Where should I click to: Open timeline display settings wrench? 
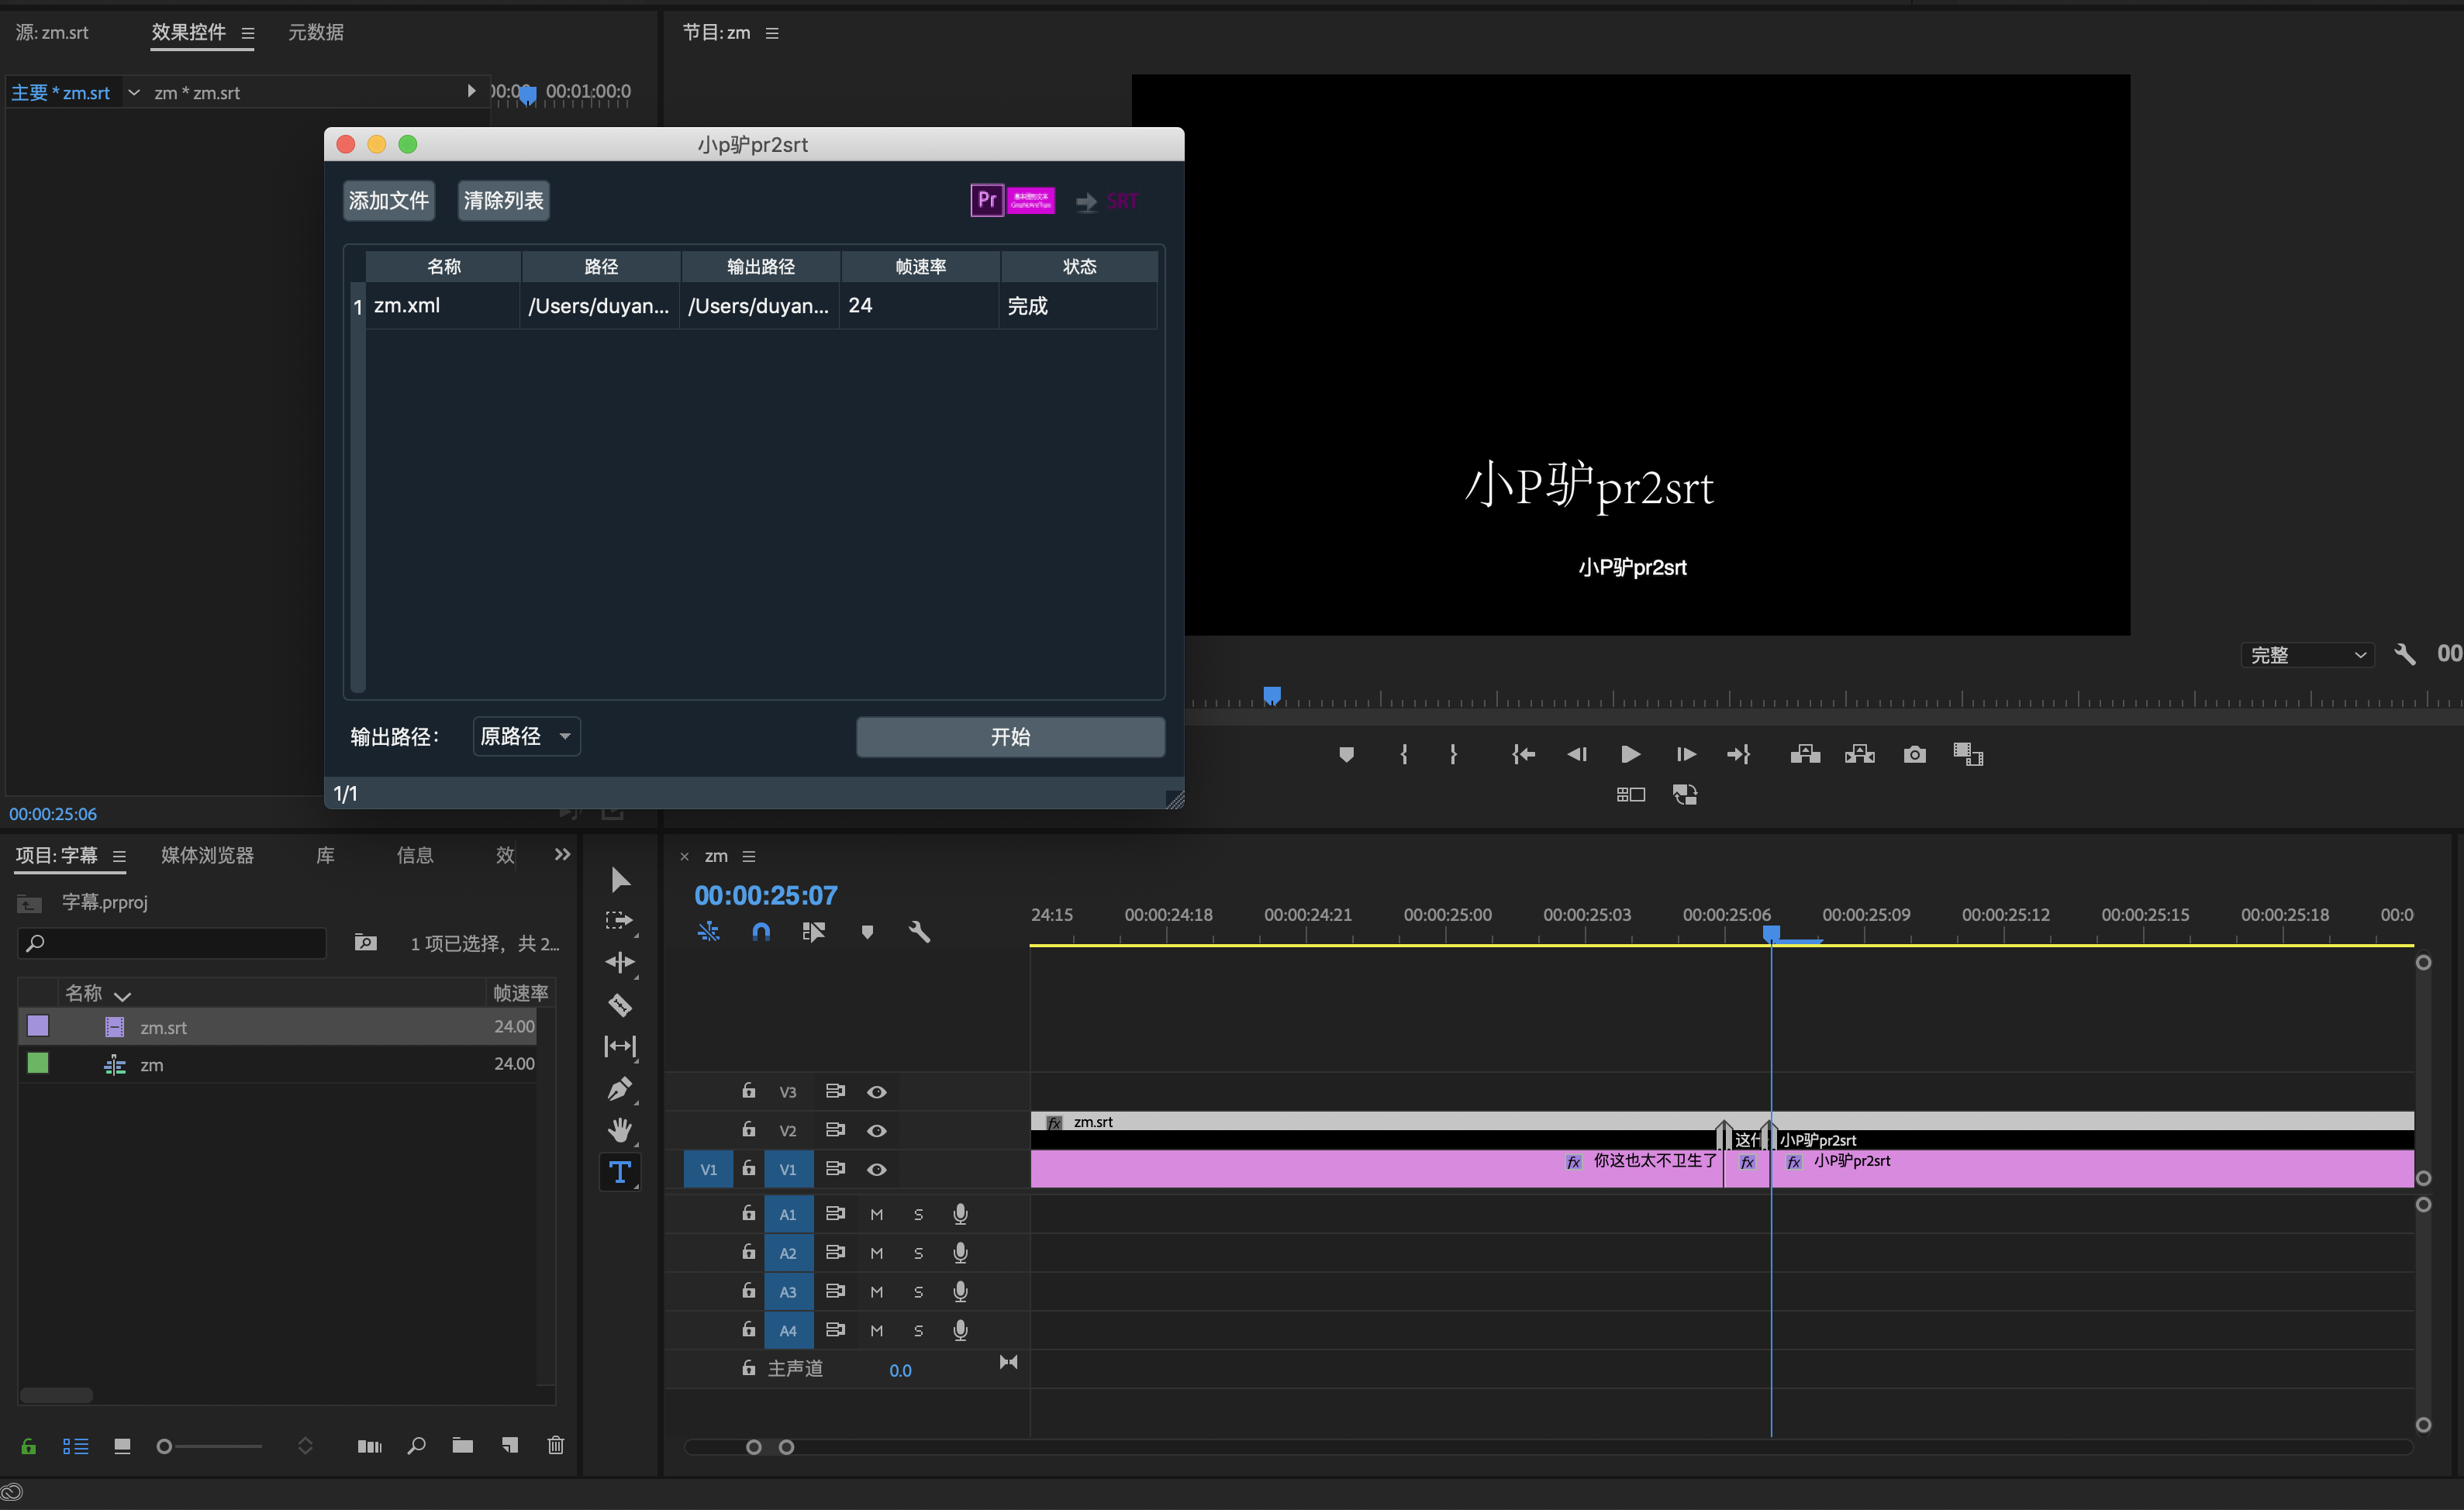point(919,932)
